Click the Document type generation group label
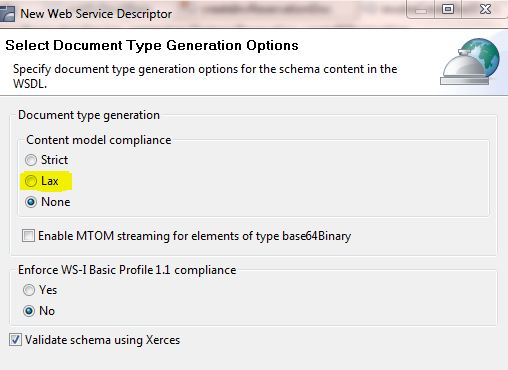The image size is (508, 370). (x=89, y=115)
